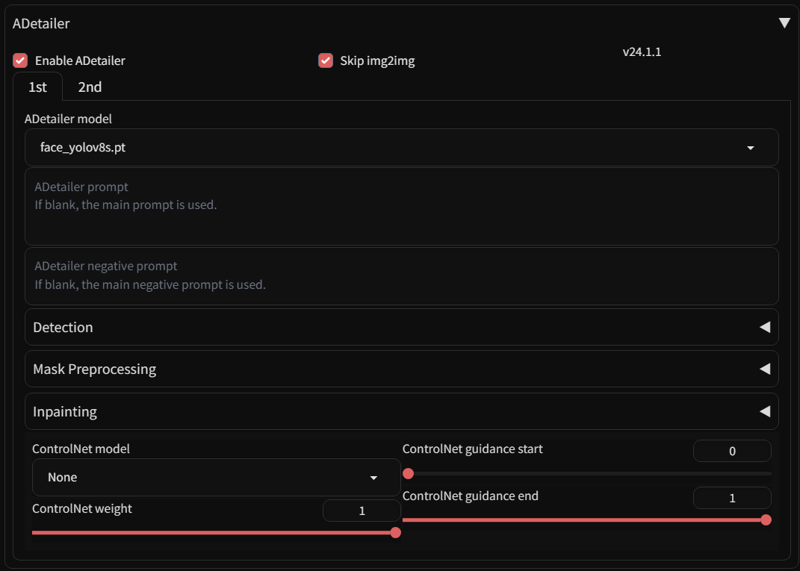This screenshot has height=571, width=800.
Task: Click the ControlNet guidance end slider handle
Action: [x=766, y=519]
